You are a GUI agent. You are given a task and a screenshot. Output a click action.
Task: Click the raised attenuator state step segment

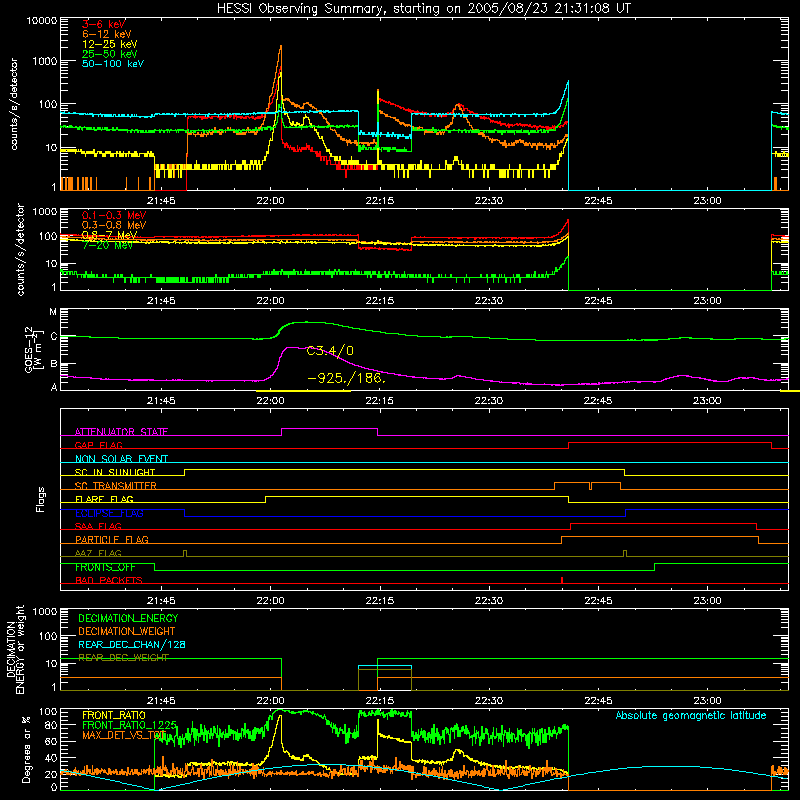[x=330, y=429]
